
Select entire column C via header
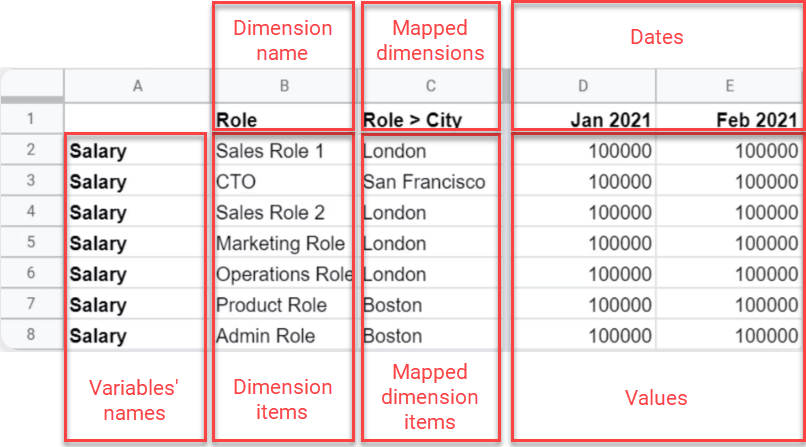[x=431, y=86]
